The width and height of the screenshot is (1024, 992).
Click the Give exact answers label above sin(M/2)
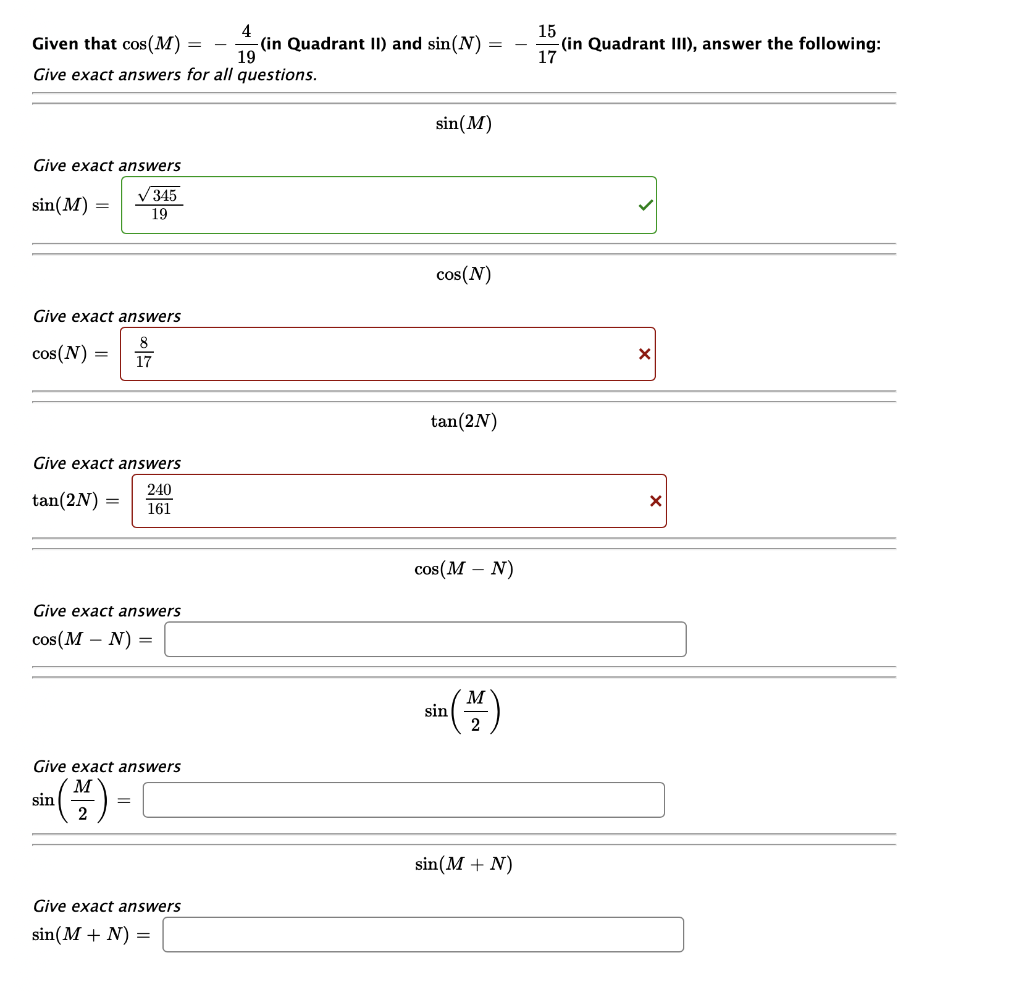(106, 766)
